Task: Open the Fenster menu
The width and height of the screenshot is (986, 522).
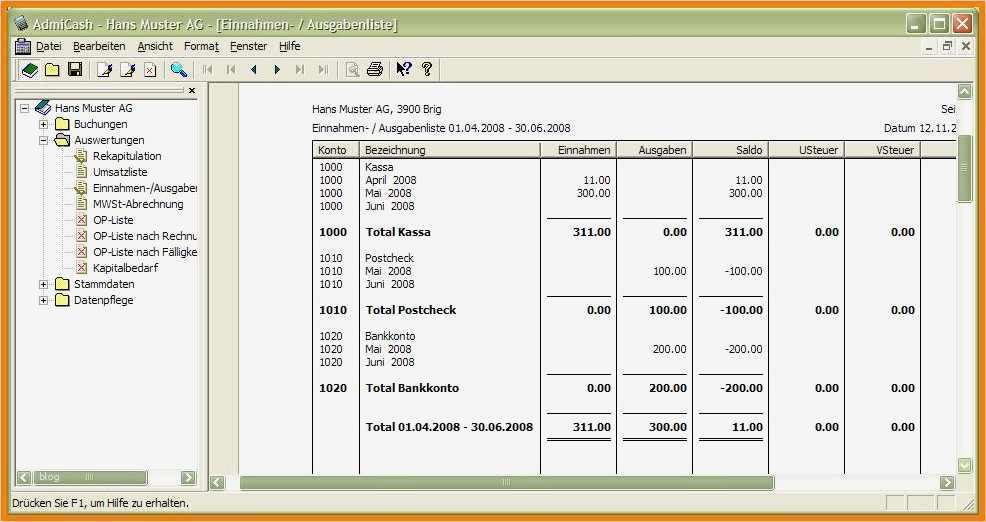Action: tap(248, 47)
